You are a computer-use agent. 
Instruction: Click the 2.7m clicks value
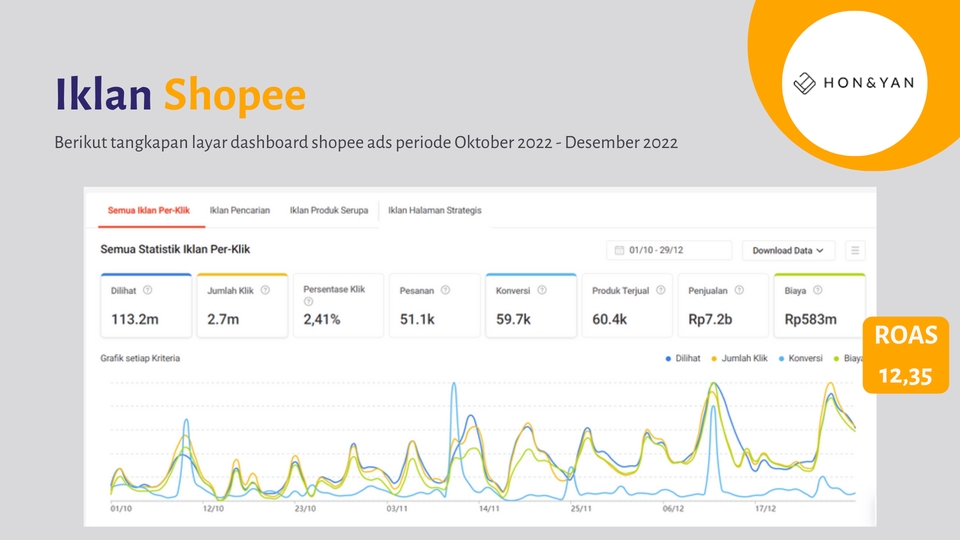223,319
